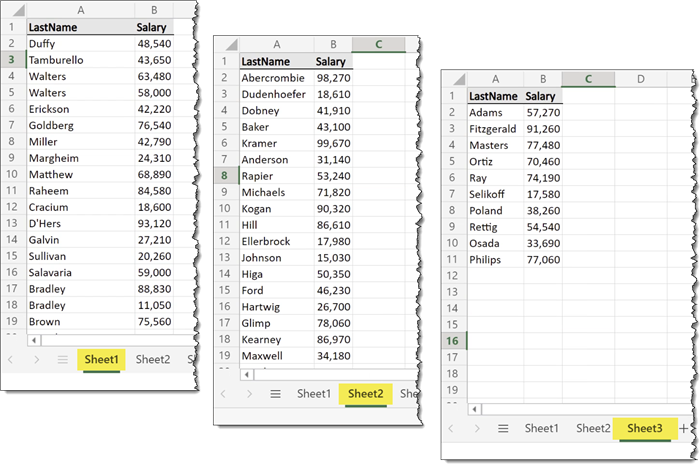Select row 16 header in the right window
700x464 pixels.
454,341
